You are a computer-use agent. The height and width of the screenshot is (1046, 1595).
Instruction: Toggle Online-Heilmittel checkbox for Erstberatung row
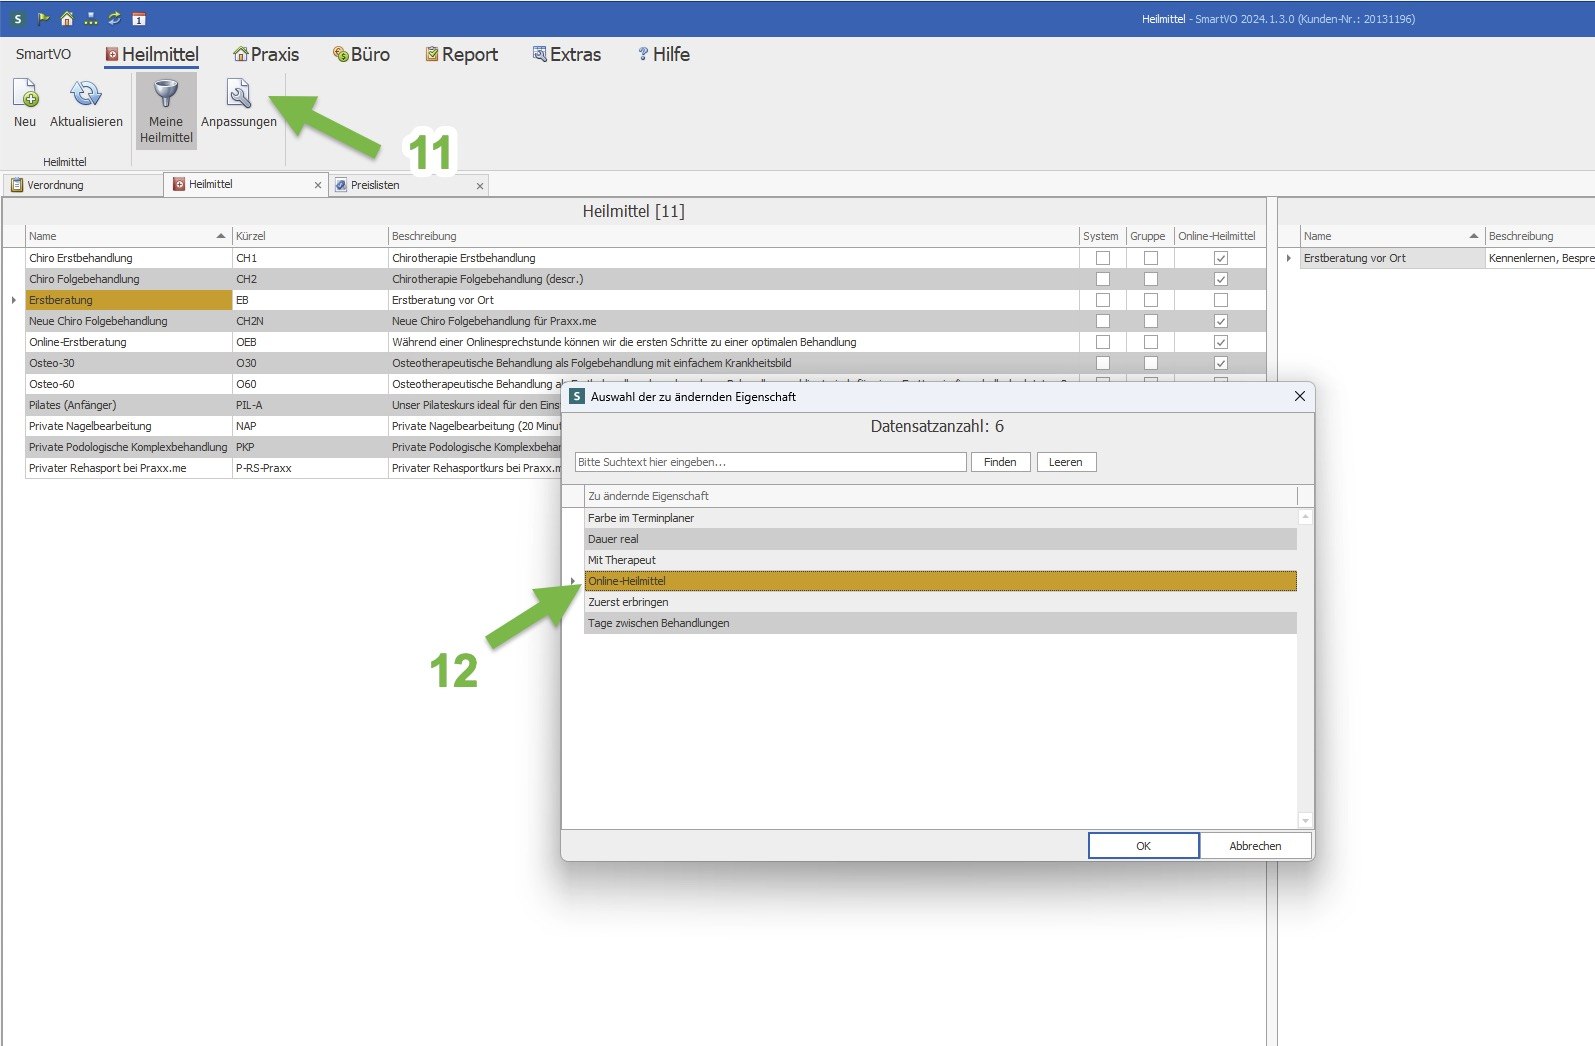1220,300
